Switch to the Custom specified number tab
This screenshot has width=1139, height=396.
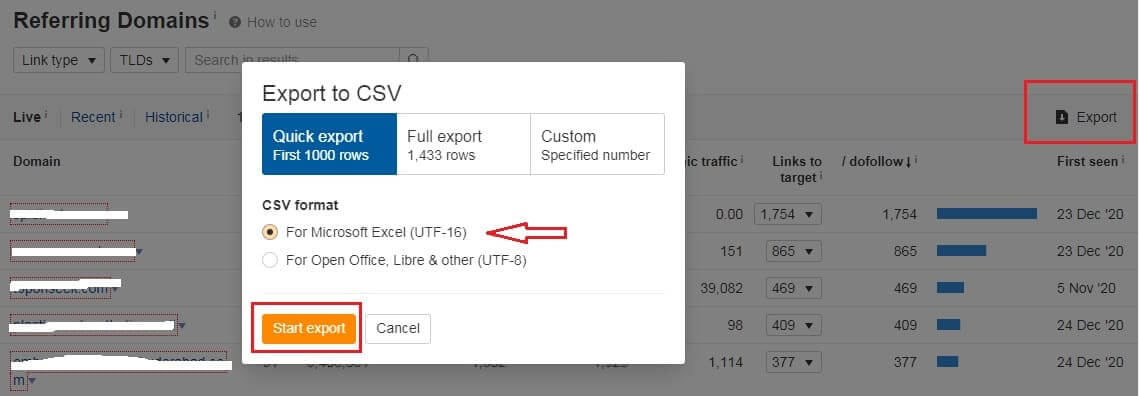(597, 144)
